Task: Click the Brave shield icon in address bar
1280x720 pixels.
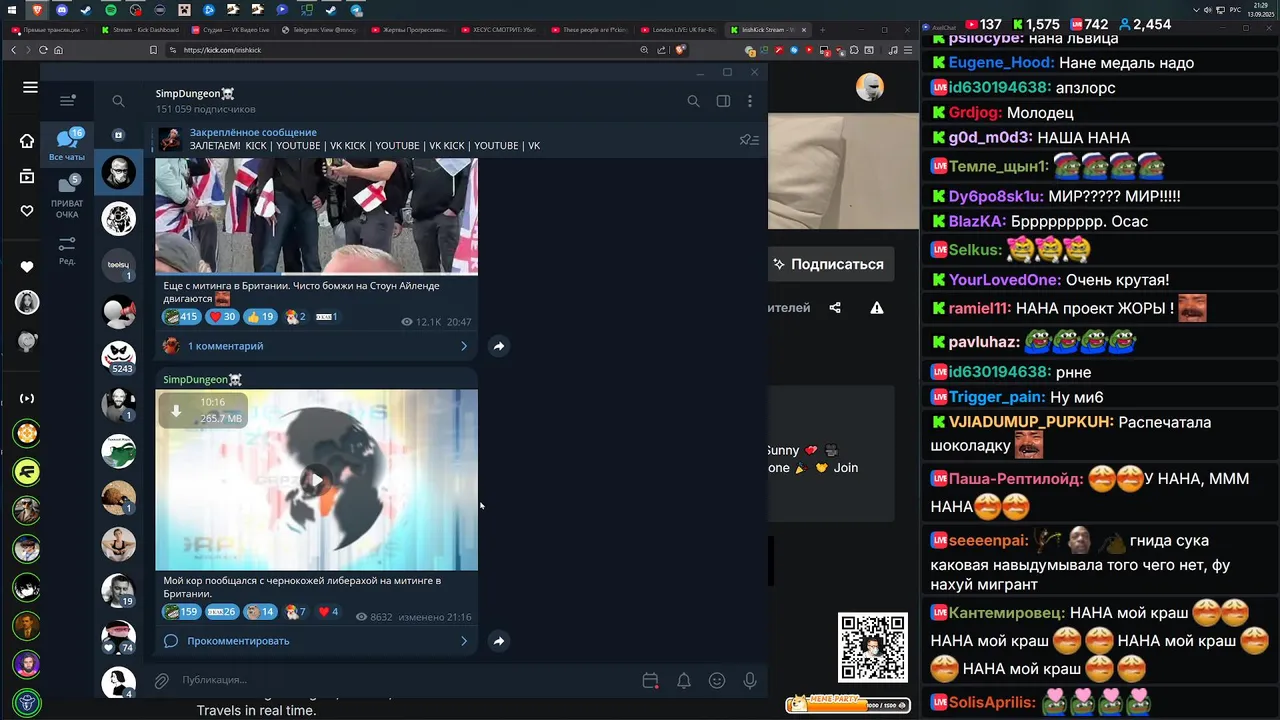Action: tap(681, 50)
